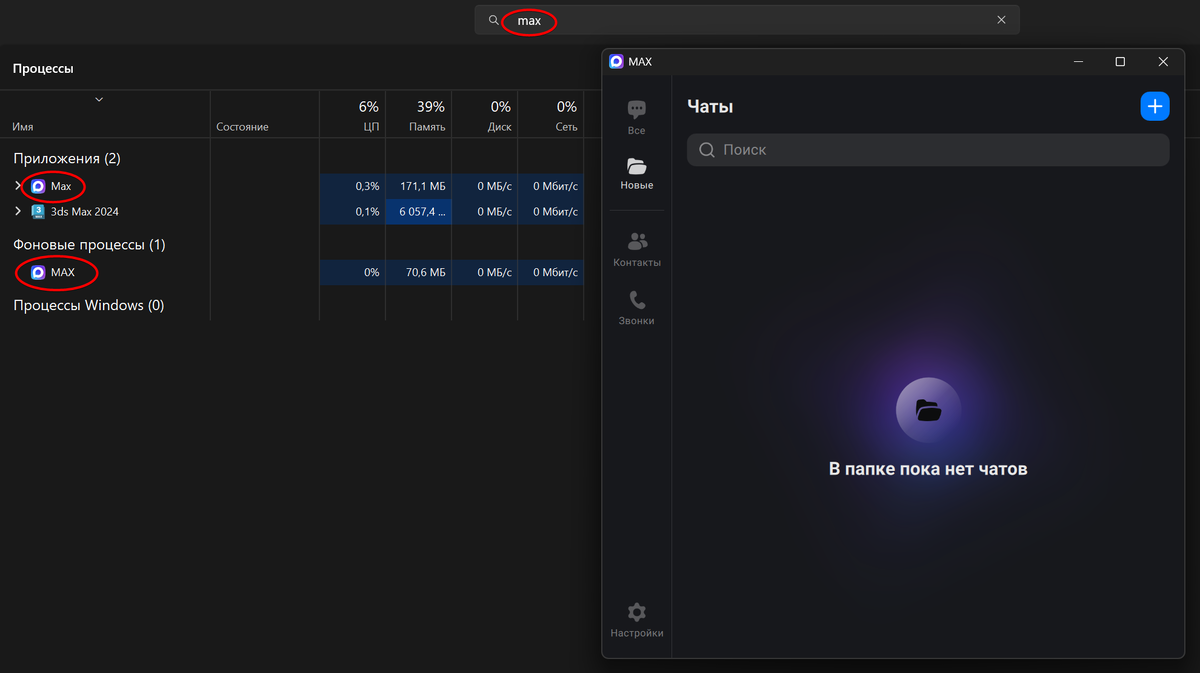
Task: Clear the Task Manager search field
Action: click(x=1001, y=20)
